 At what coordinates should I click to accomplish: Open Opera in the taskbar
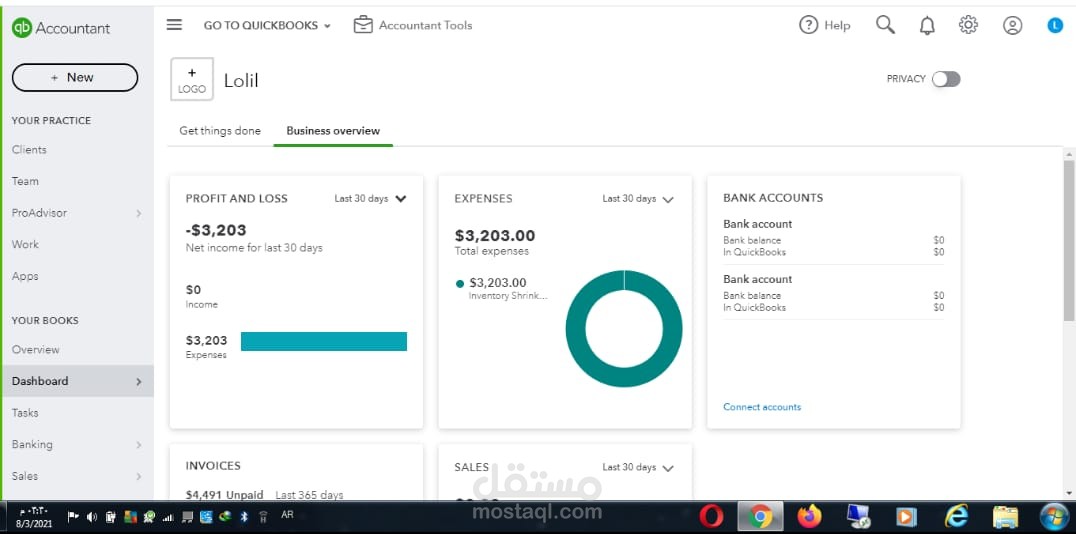712,516
